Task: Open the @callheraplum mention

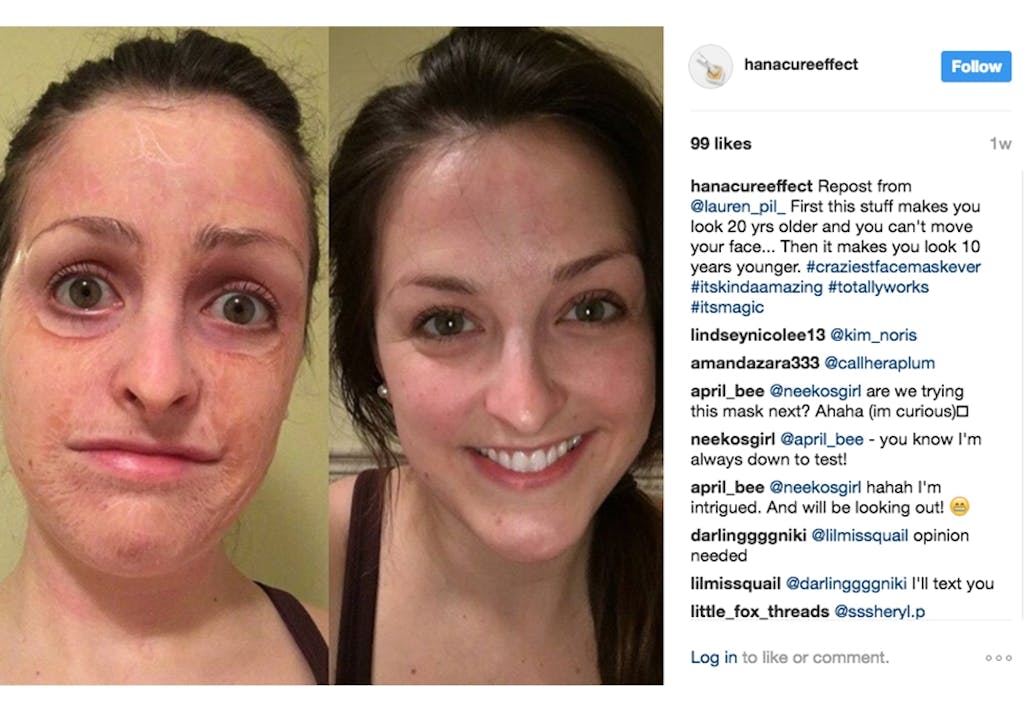Action: click(879, 363)
